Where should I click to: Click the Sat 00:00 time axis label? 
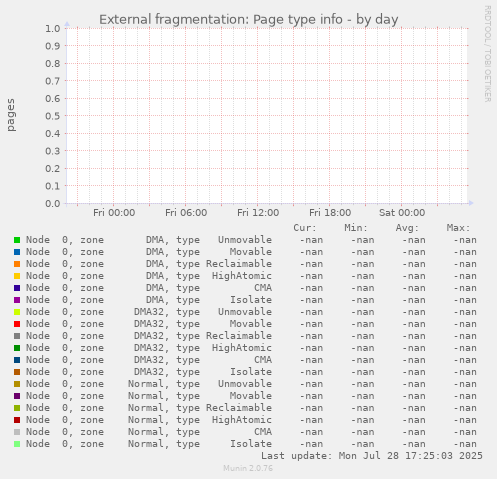pyautogui.click(x=402, y=213)
